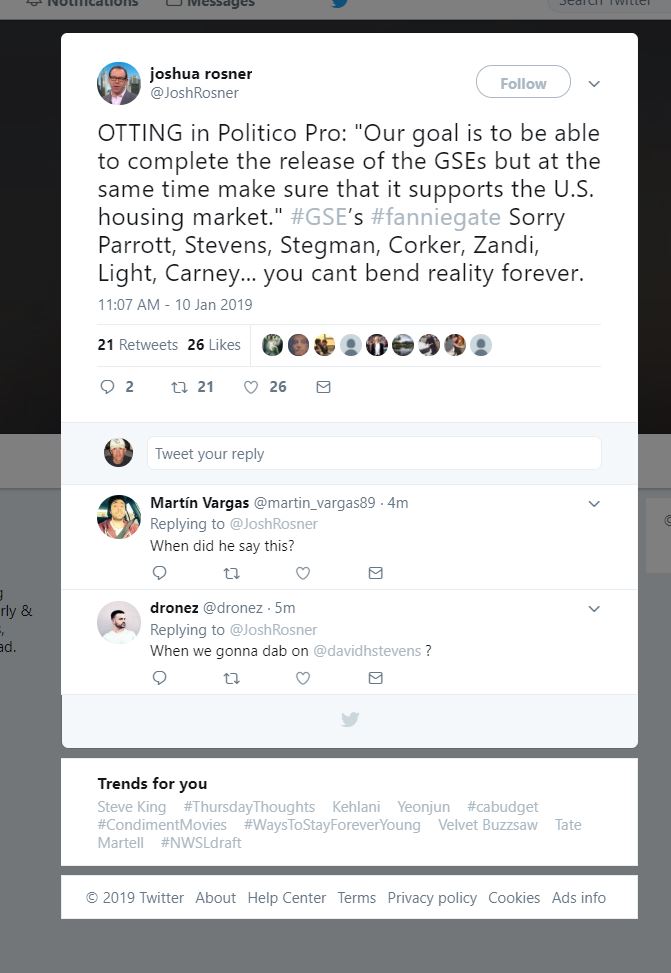The image size is (671, 973).
Task: Reply to joshua rosner's main tweet
Action: coord(108,387)
